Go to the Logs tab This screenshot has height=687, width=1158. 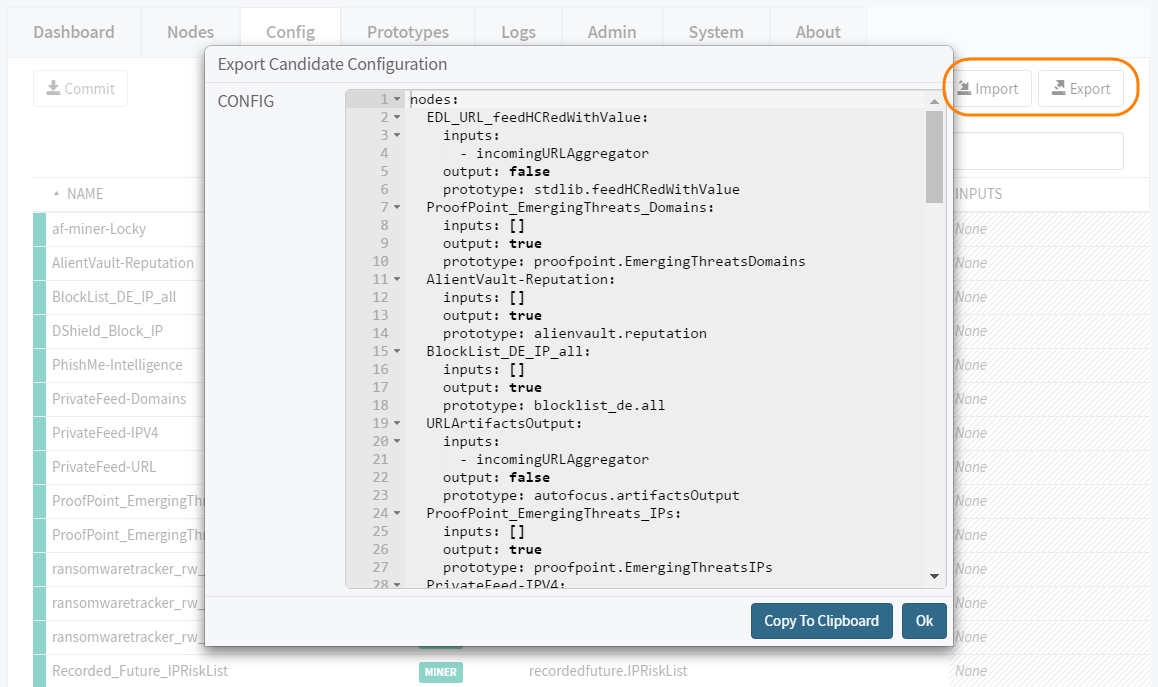[518, 32]
